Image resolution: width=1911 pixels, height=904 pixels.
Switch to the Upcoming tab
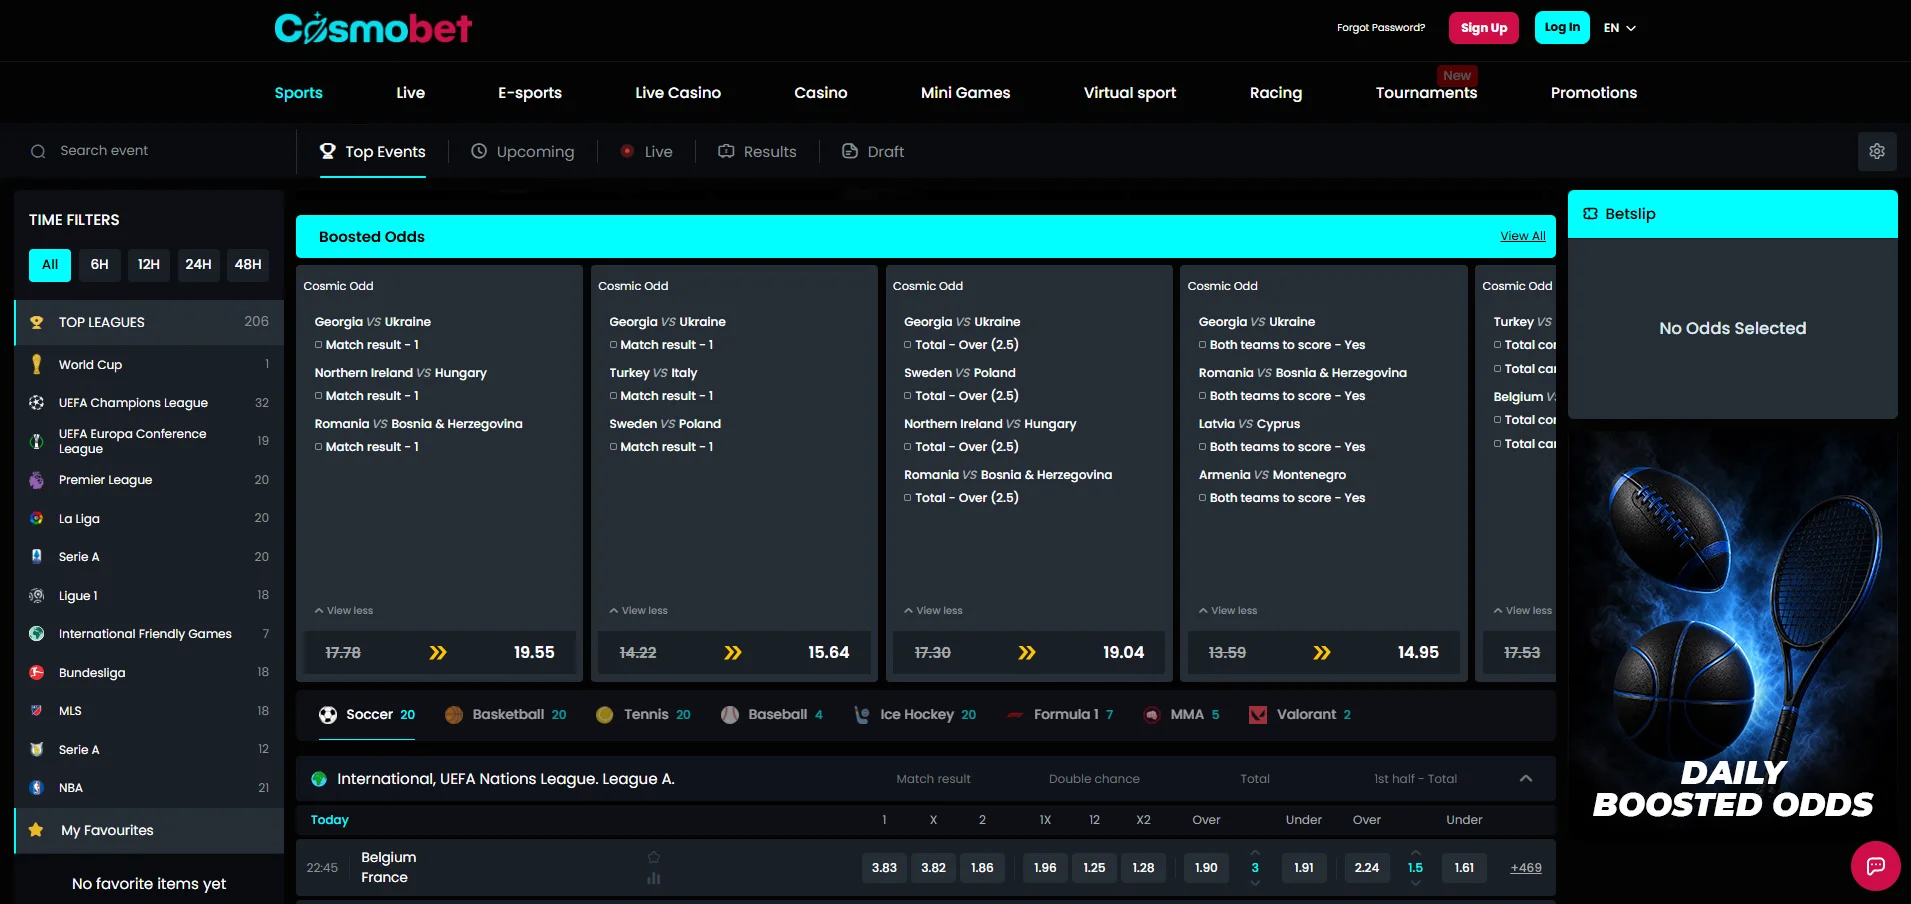(x=523, y=151)
